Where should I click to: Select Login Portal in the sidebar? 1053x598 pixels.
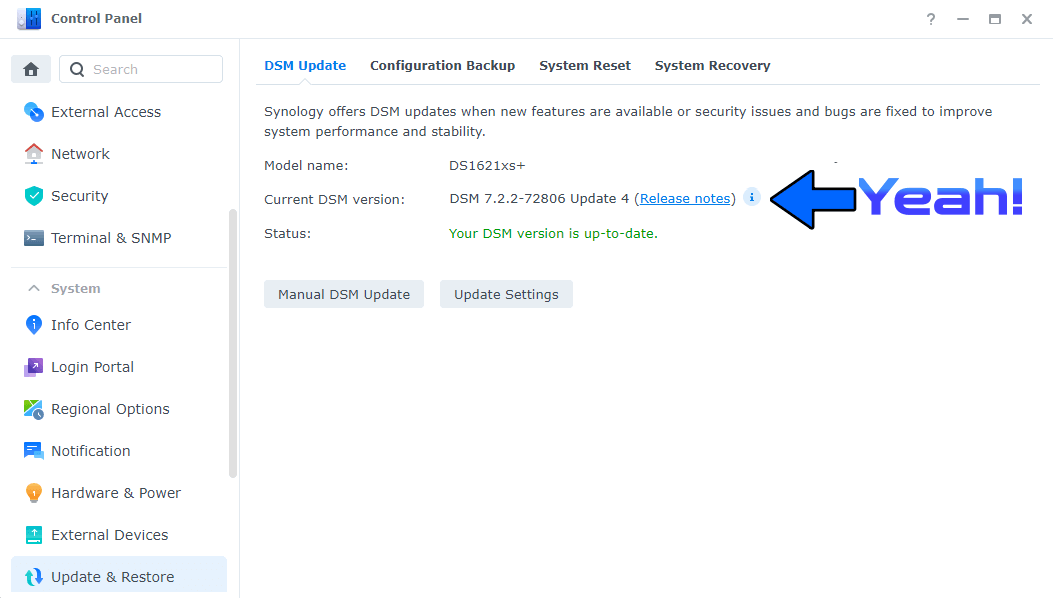pyautogui.click(x=118, y=367)
